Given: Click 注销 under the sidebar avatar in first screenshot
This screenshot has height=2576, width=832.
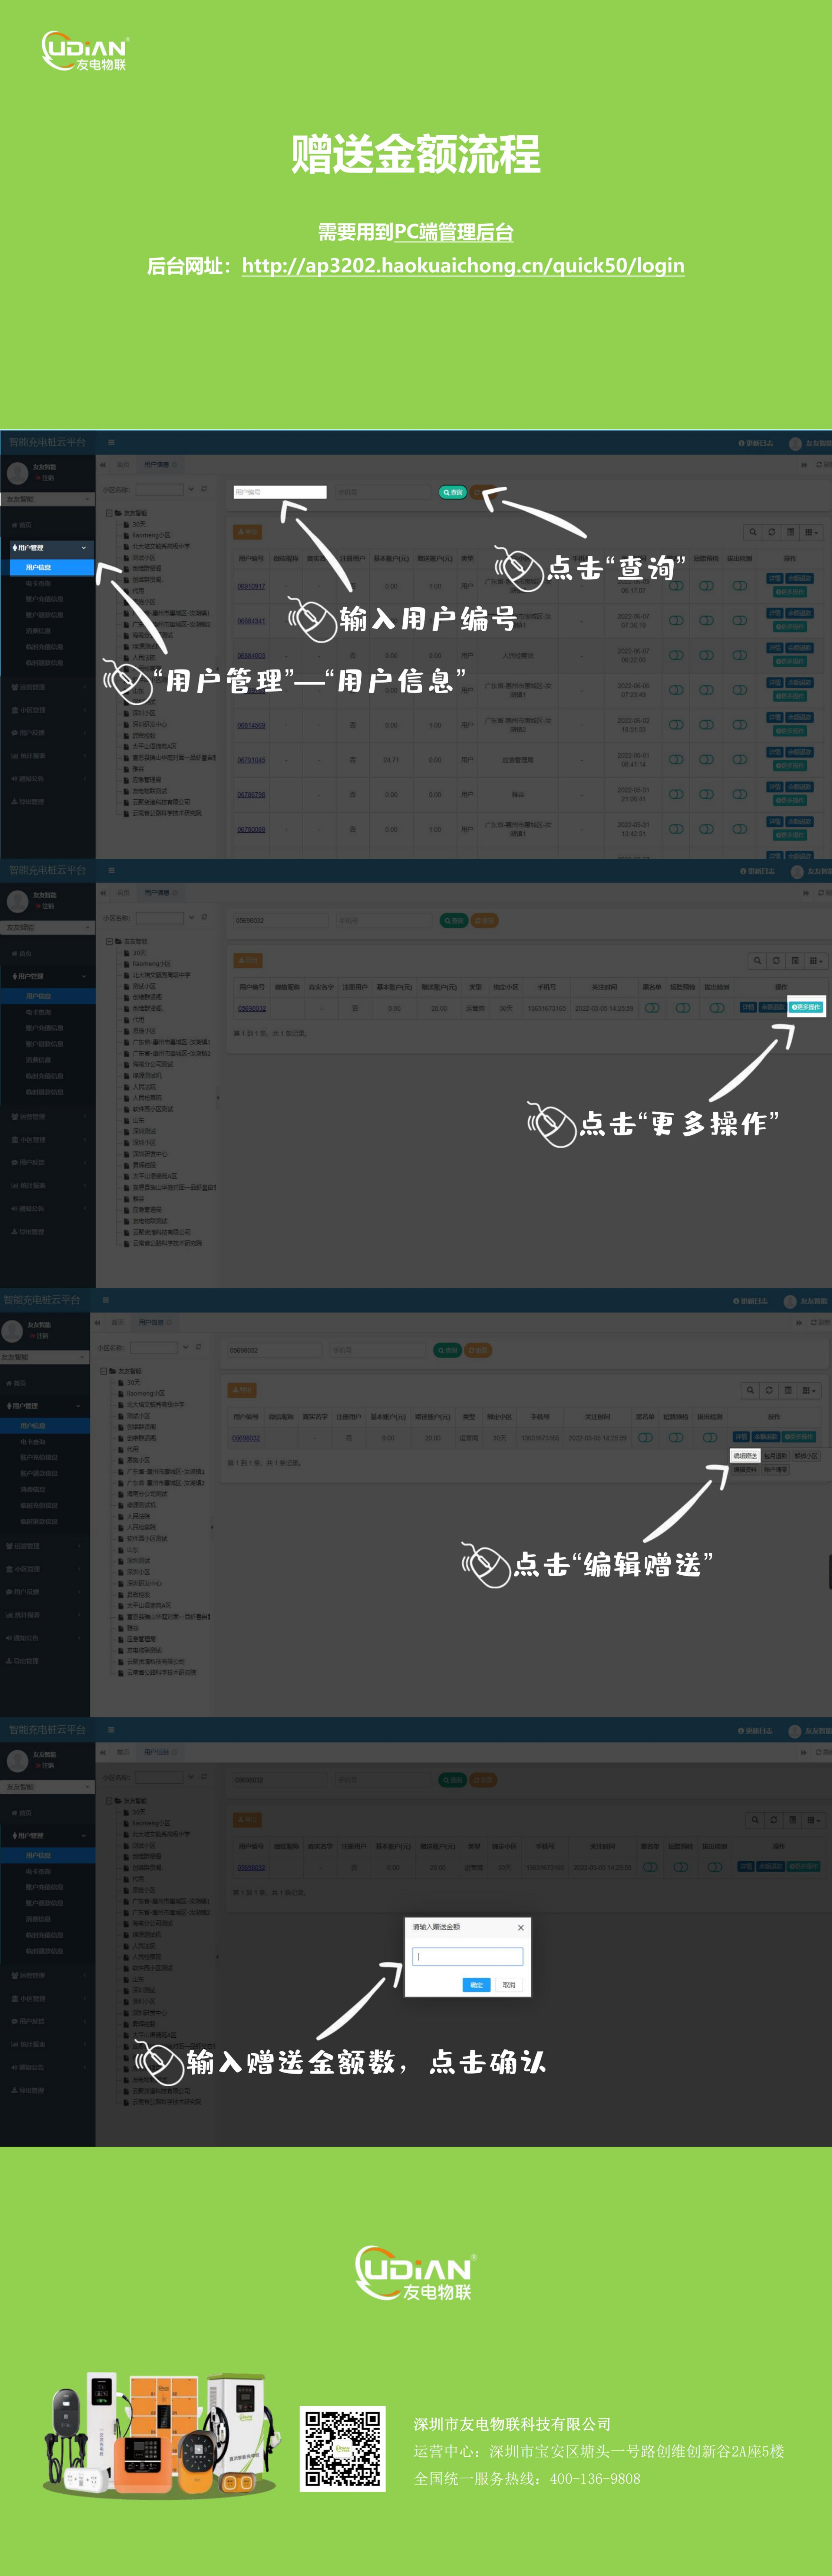Looking at the screenshot, I should pyautogui.click(x=45, y=478).
